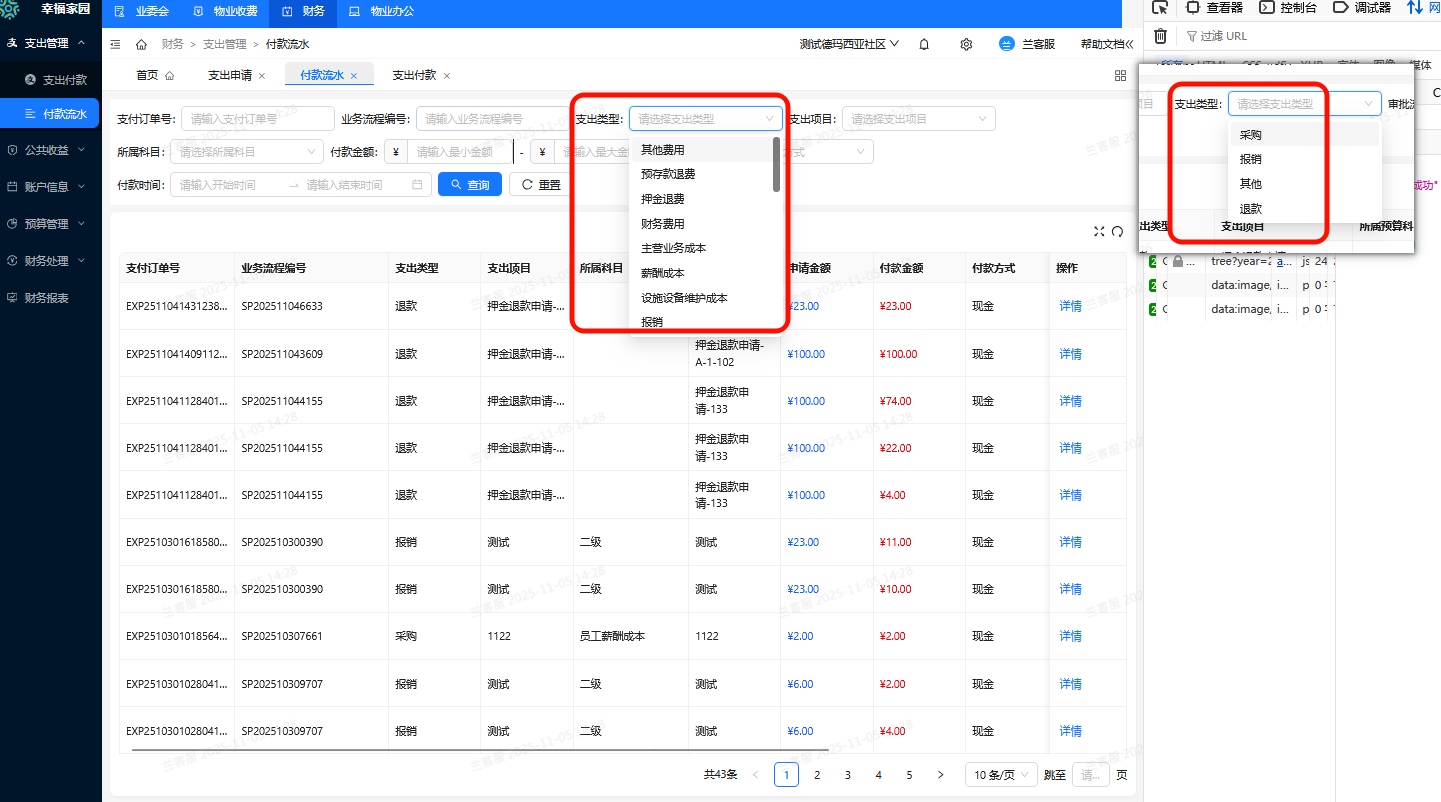Open the settings gear in header
This screenshot has width=1441, height=802.
click(966, 44)
